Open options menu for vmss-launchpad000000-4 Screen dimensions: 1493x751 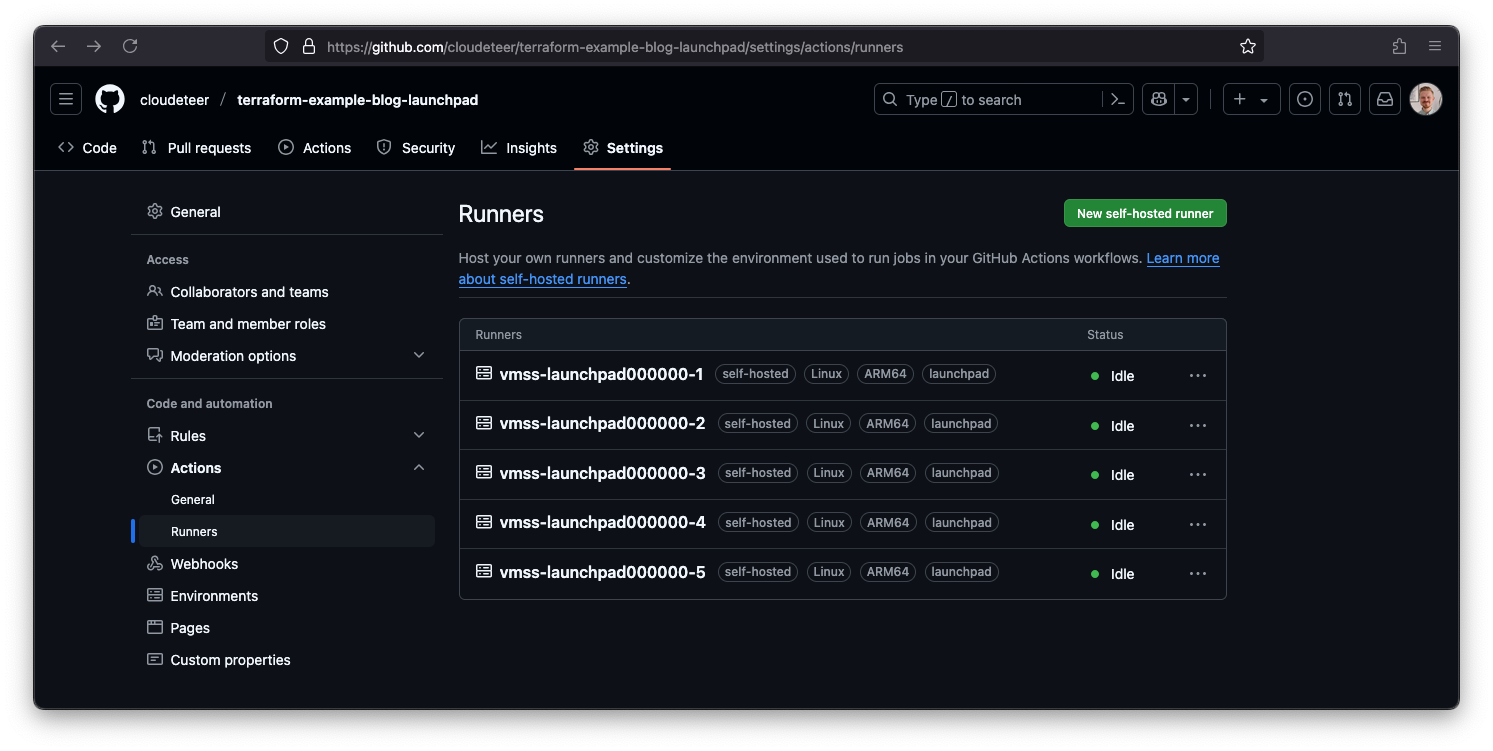(1198, 524)
